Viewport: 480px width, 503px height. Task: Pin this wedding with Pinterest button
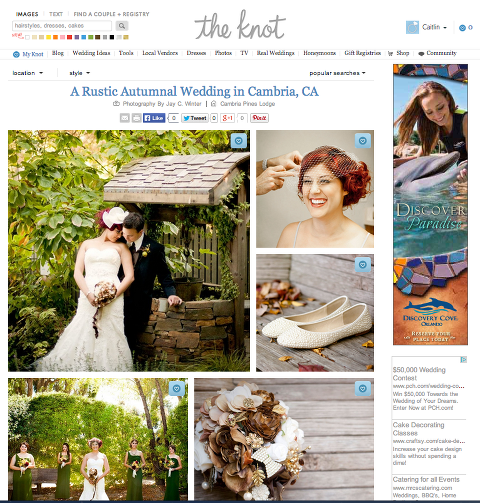coord(259,118)
